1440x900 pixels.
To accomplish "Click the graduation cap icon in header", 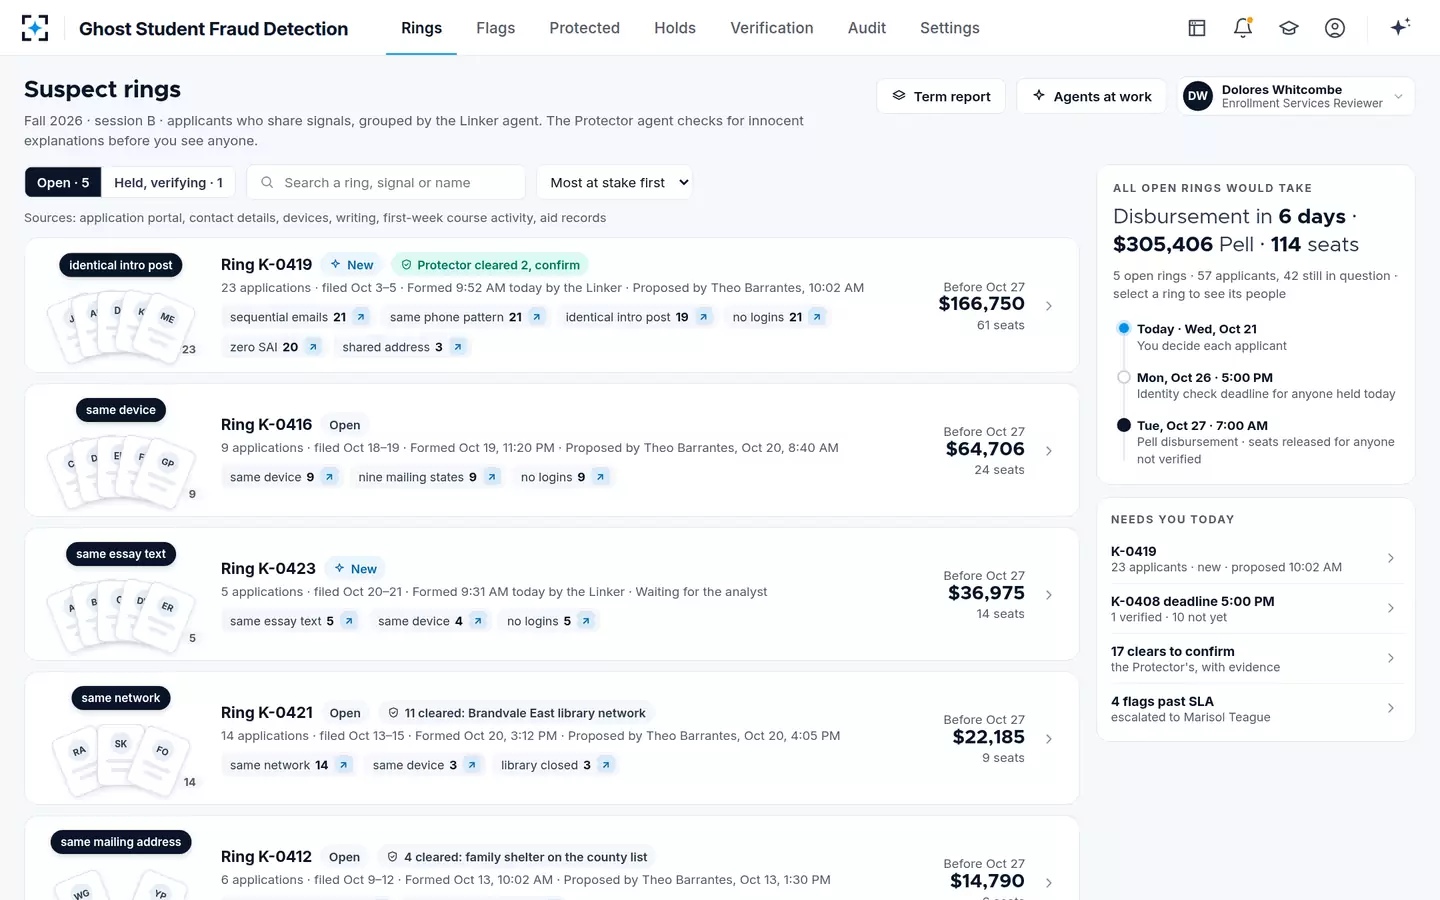I will point(1289,28).
